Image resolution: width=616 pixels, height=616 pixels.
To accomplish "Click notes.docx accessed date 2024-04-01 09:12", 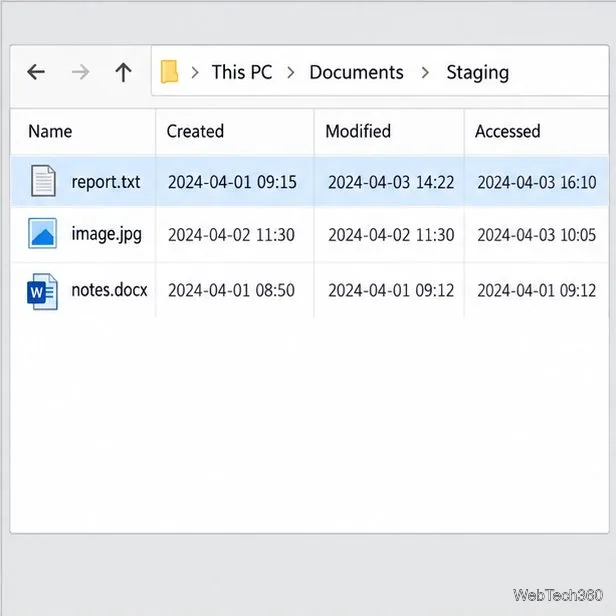I will 537,291.
